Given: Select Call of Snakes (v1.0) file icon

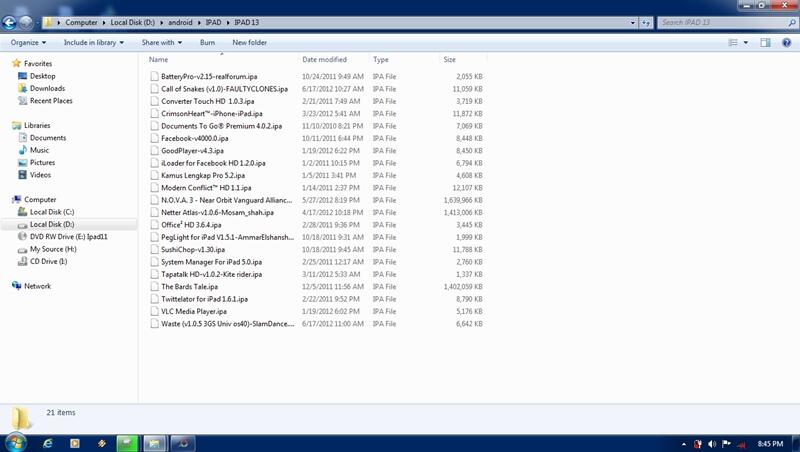Looking at the screenshot, I should tap(154, 89).
